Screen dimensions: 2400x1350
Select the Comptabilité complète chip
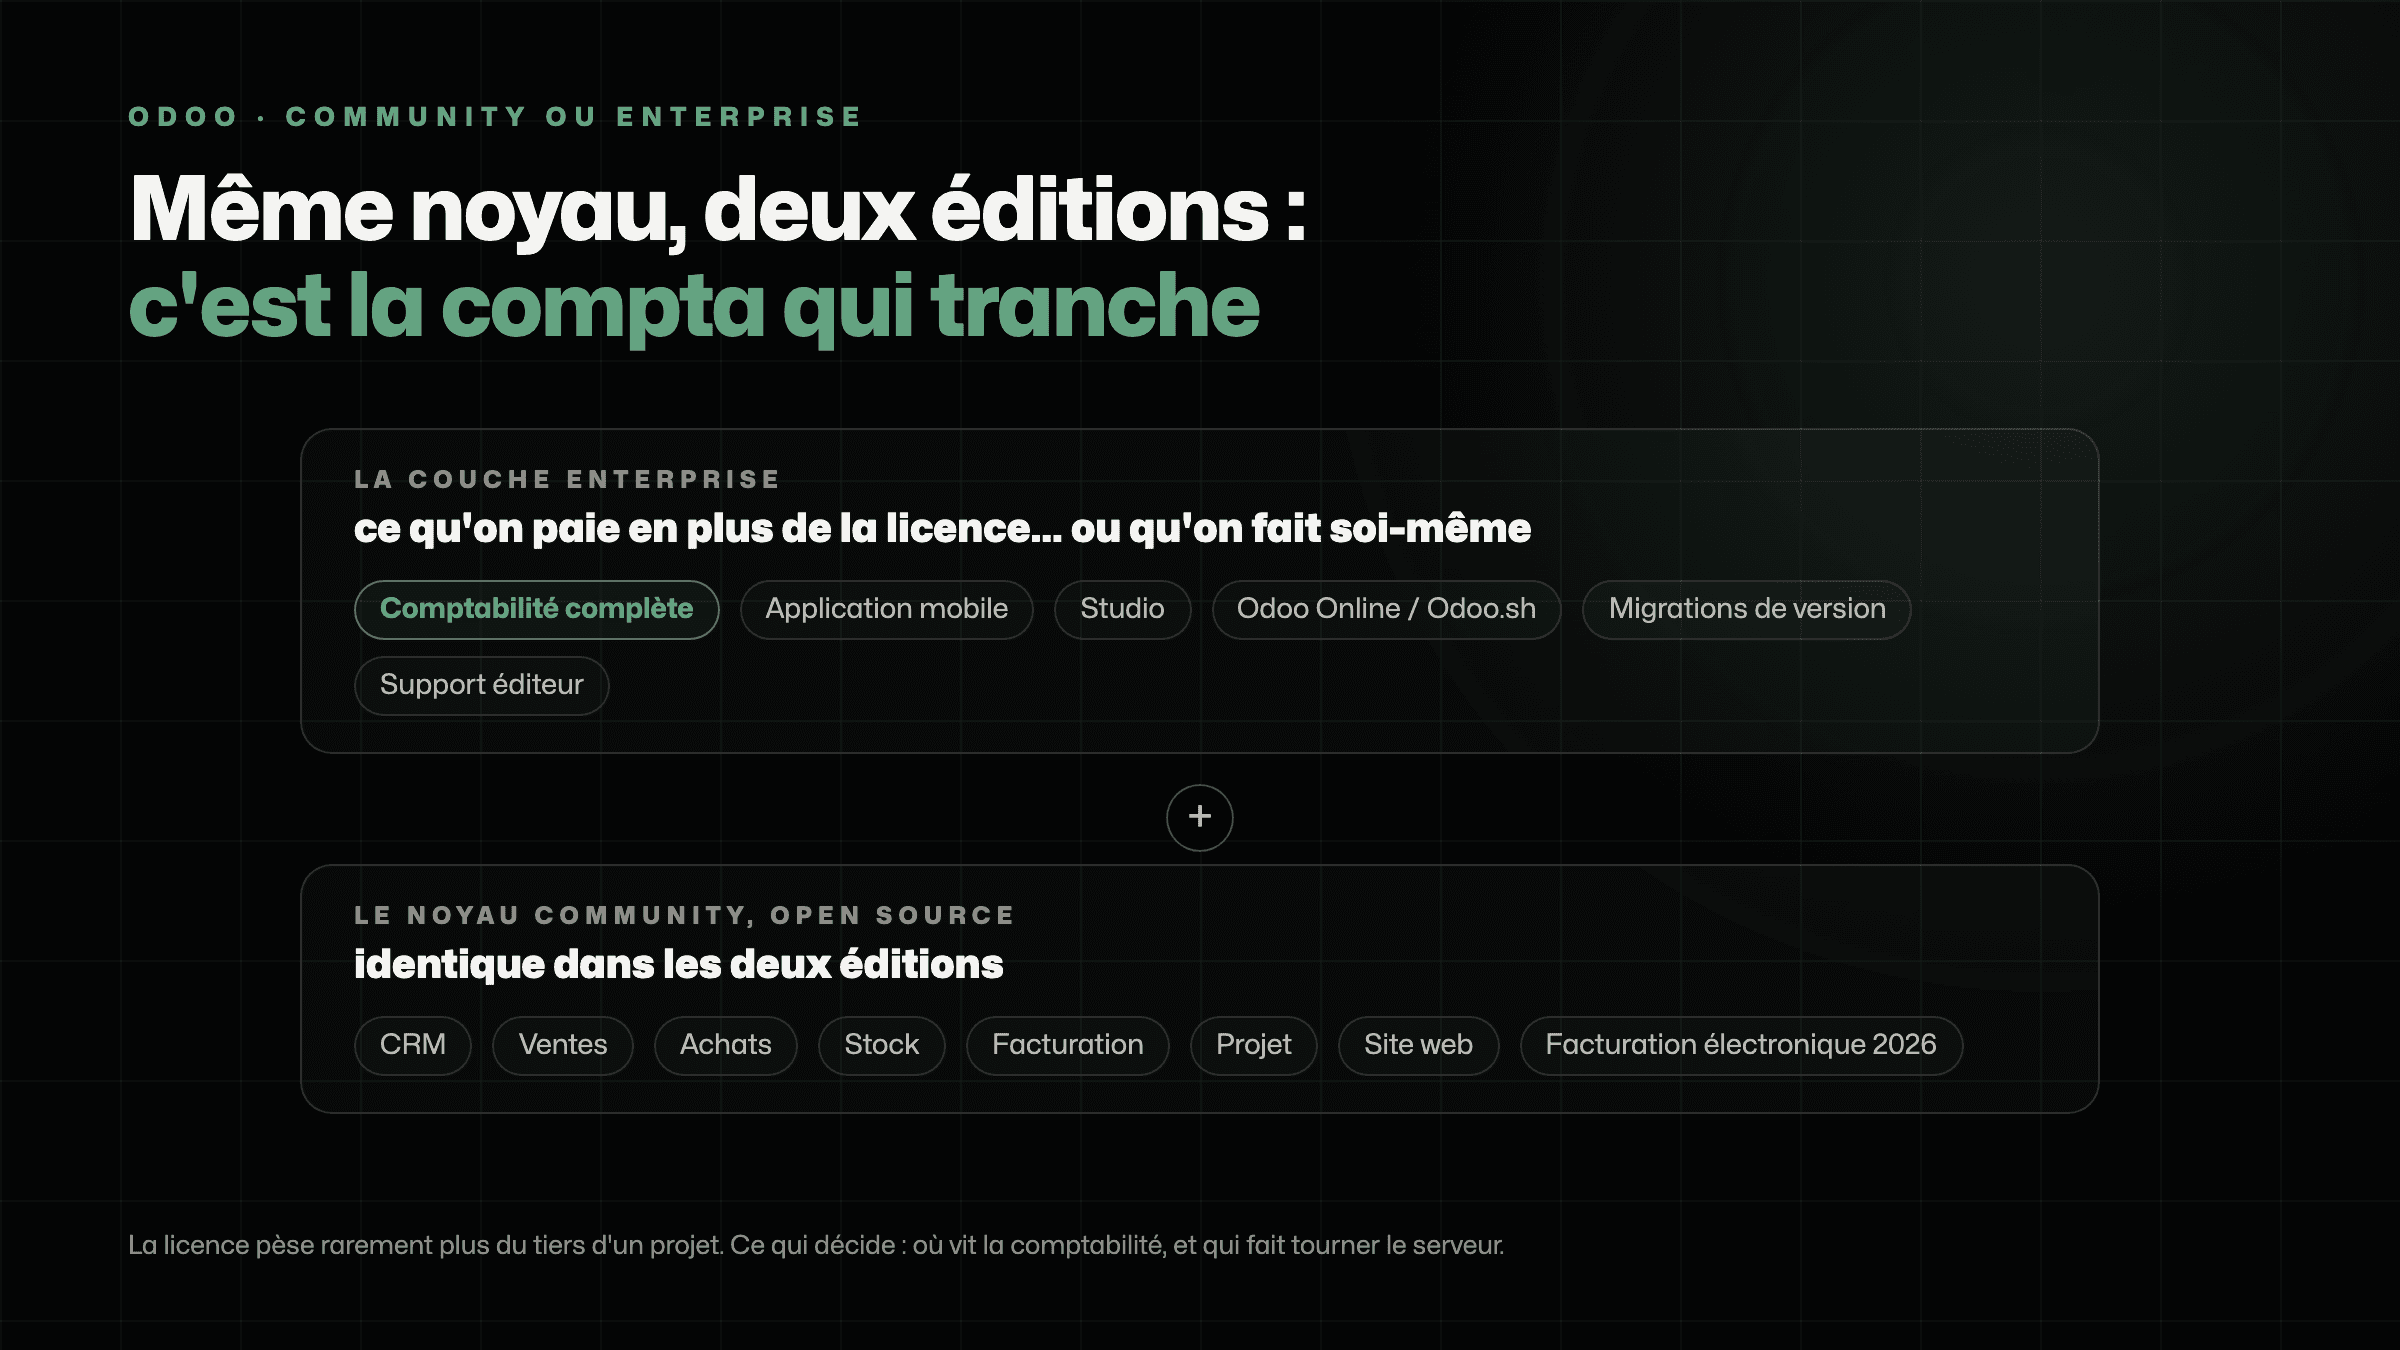coord(536,609)
